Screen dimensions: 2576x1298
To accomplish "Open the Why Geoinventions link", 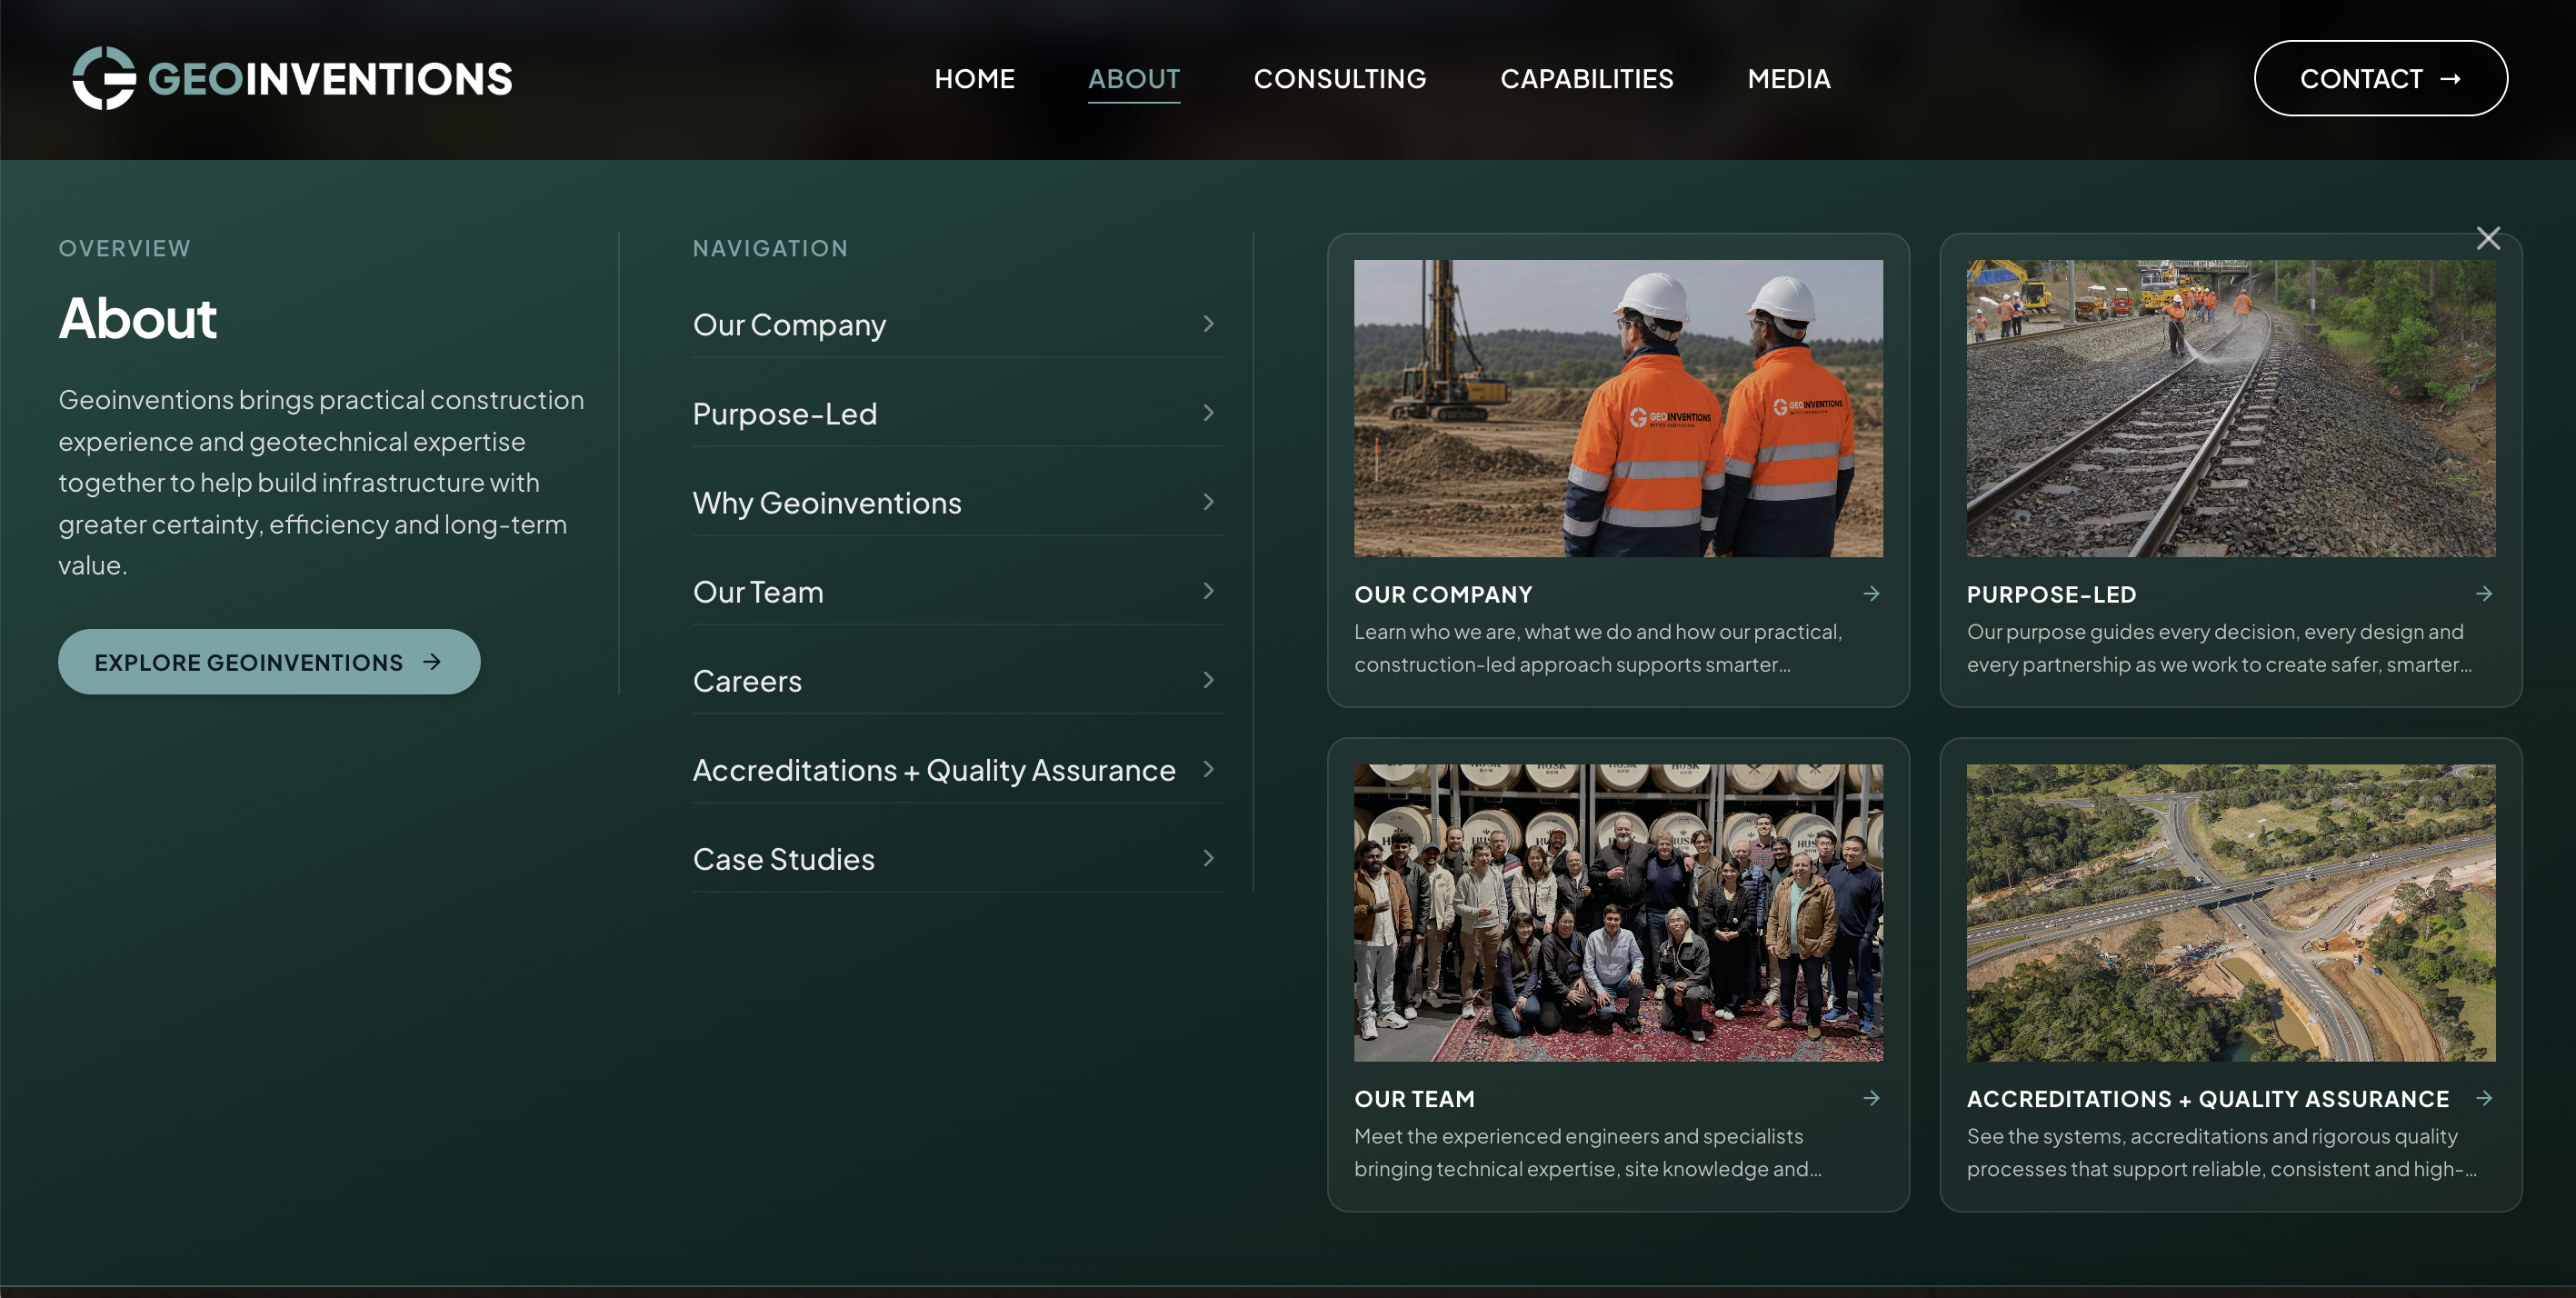I will tap(827, 503).
